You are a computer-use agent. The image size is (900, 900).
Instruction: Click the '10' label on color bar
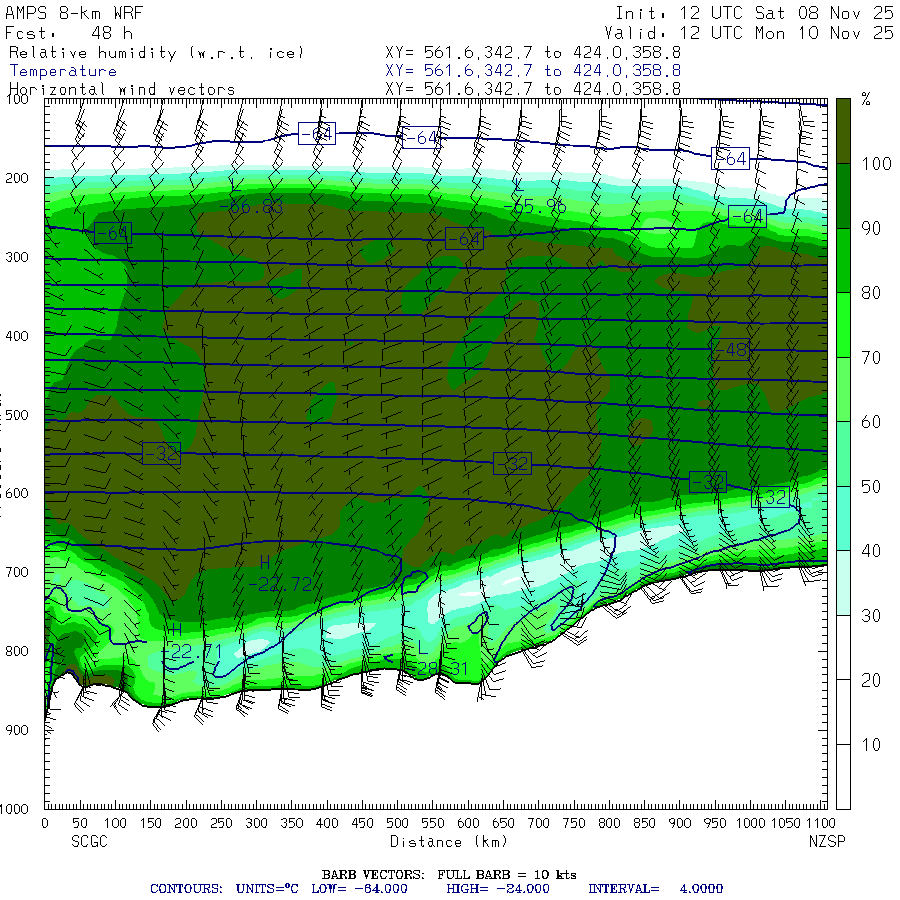(x=871, y=745)
